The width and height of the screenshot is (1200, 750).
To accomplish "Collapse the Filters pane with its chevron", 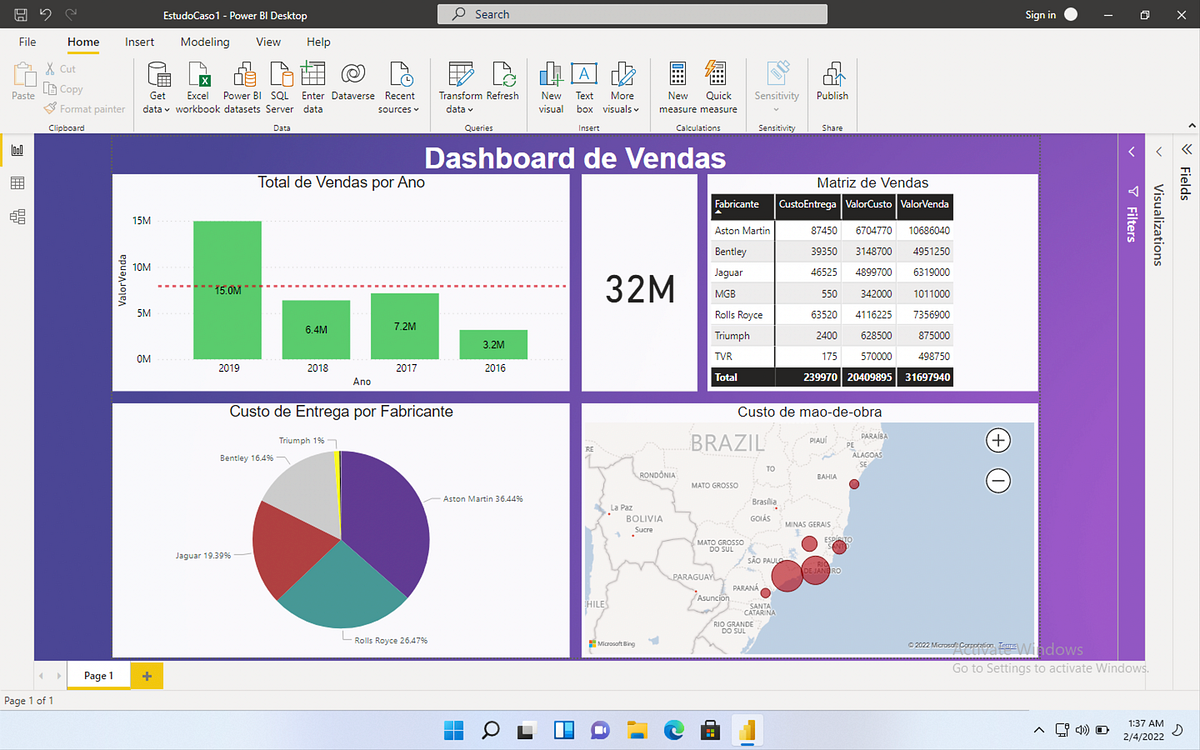I will 1131,151.
